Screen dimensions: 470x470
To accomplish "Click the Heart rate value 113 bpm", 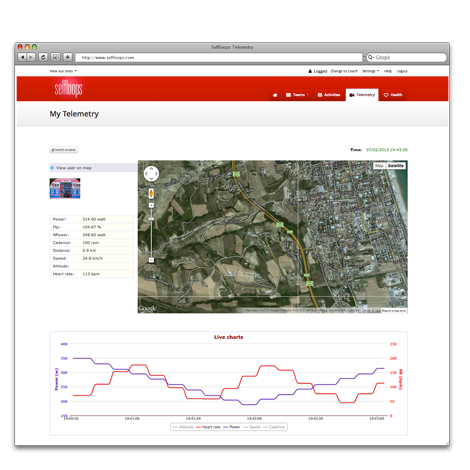I will (91, 274).
